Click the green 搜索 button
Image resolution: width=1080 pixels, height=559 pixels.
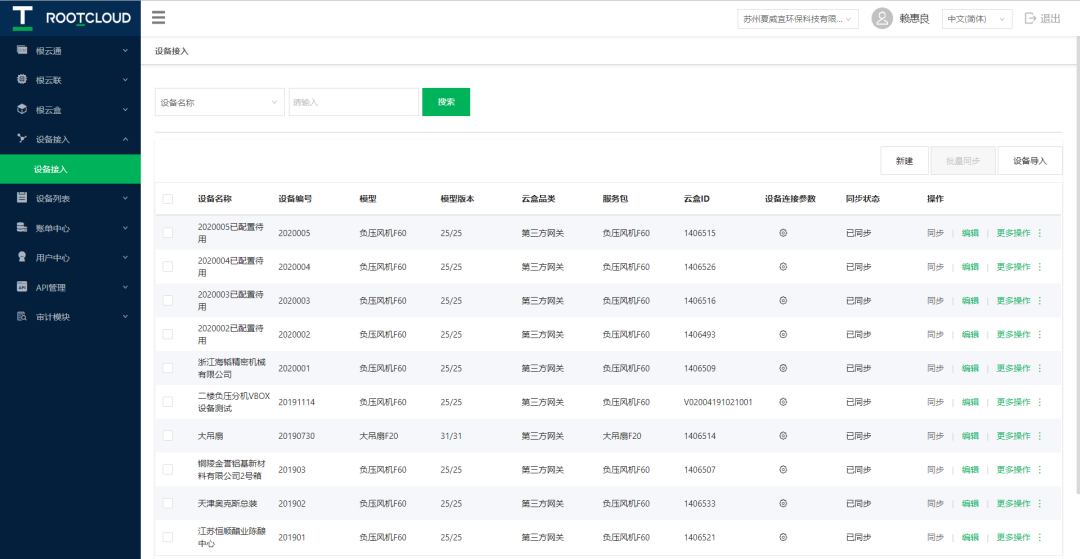click(x=446, y=102)
